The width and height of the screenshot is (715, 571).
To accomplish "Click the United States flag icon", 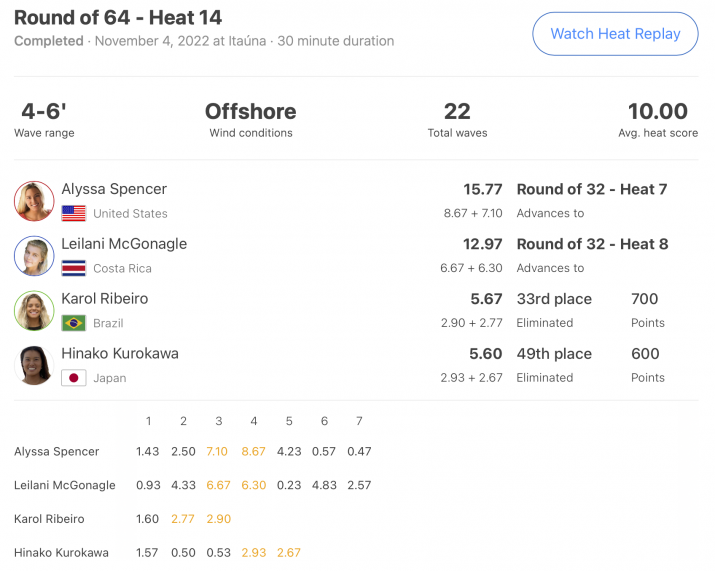I will tap(73, 213).
